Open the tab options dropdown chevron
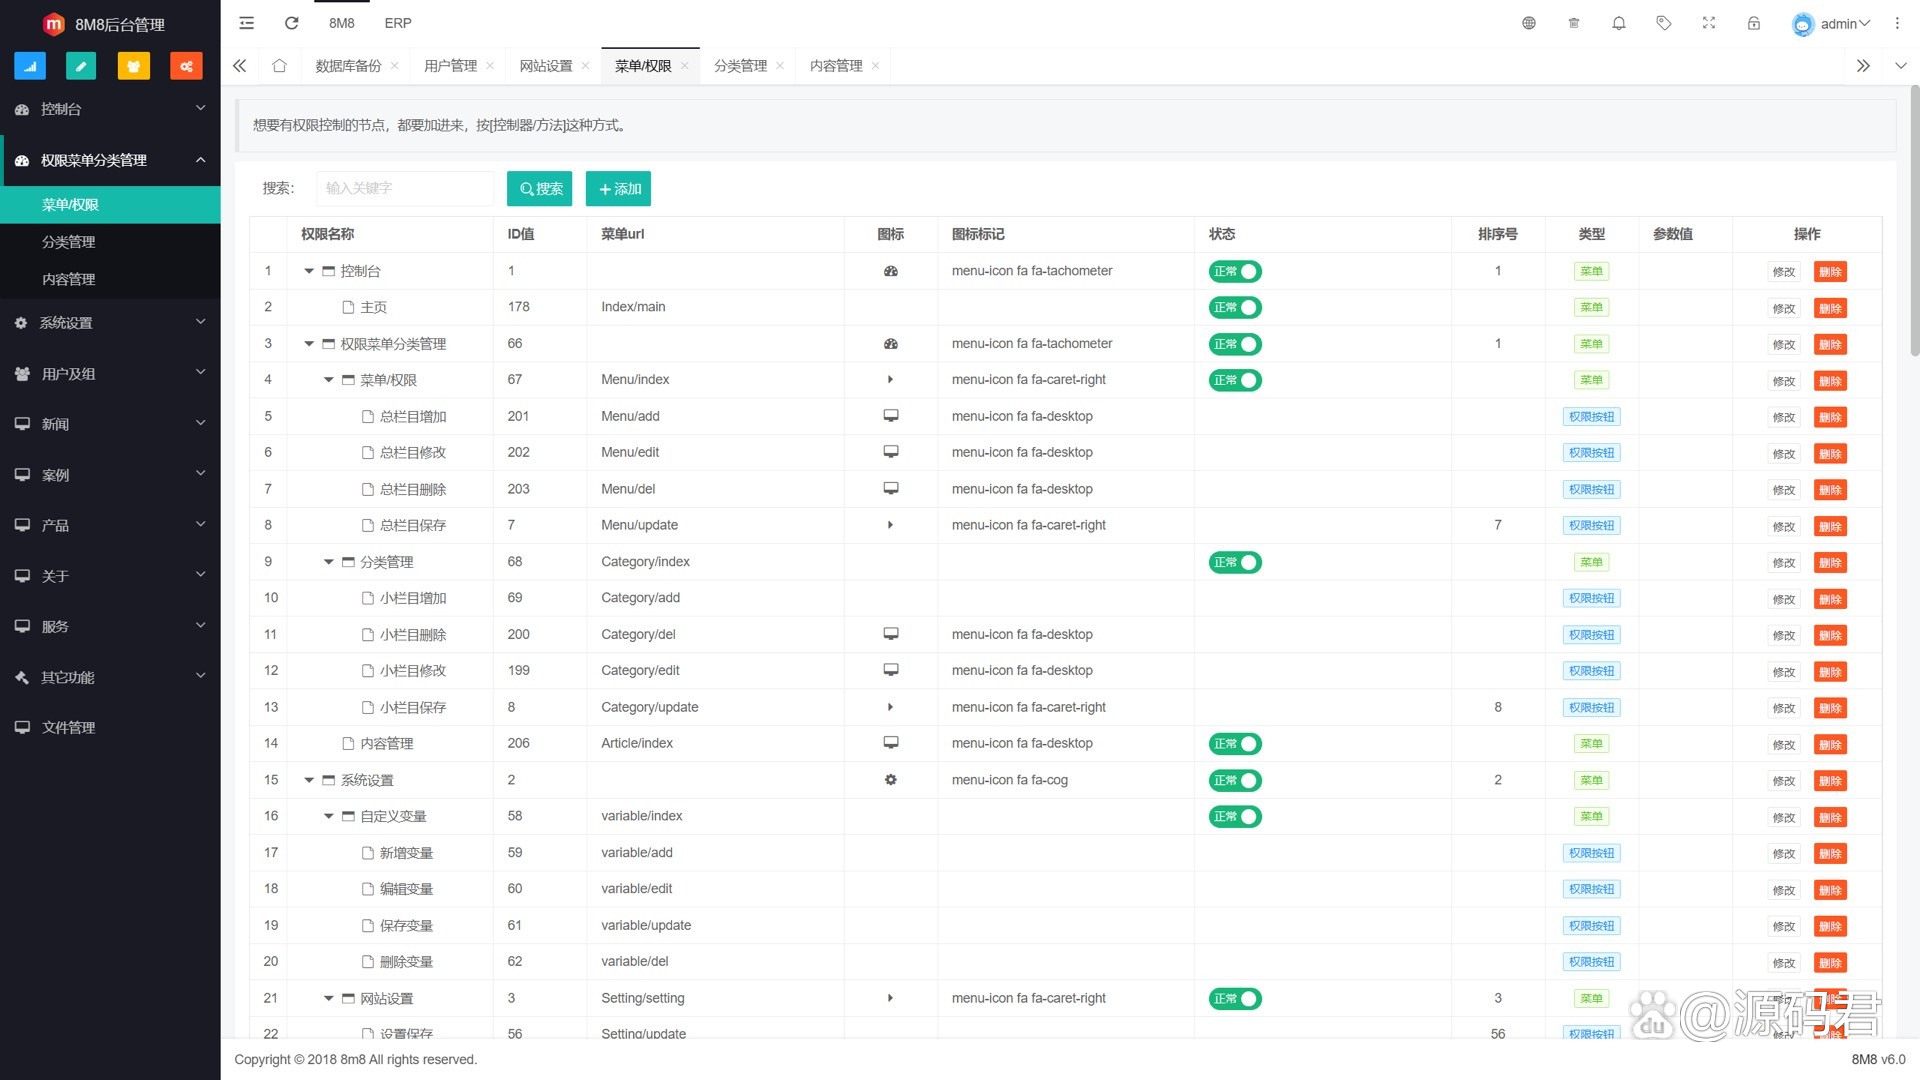This screenshot has width=1920, height=1080. coord(1900,66)
